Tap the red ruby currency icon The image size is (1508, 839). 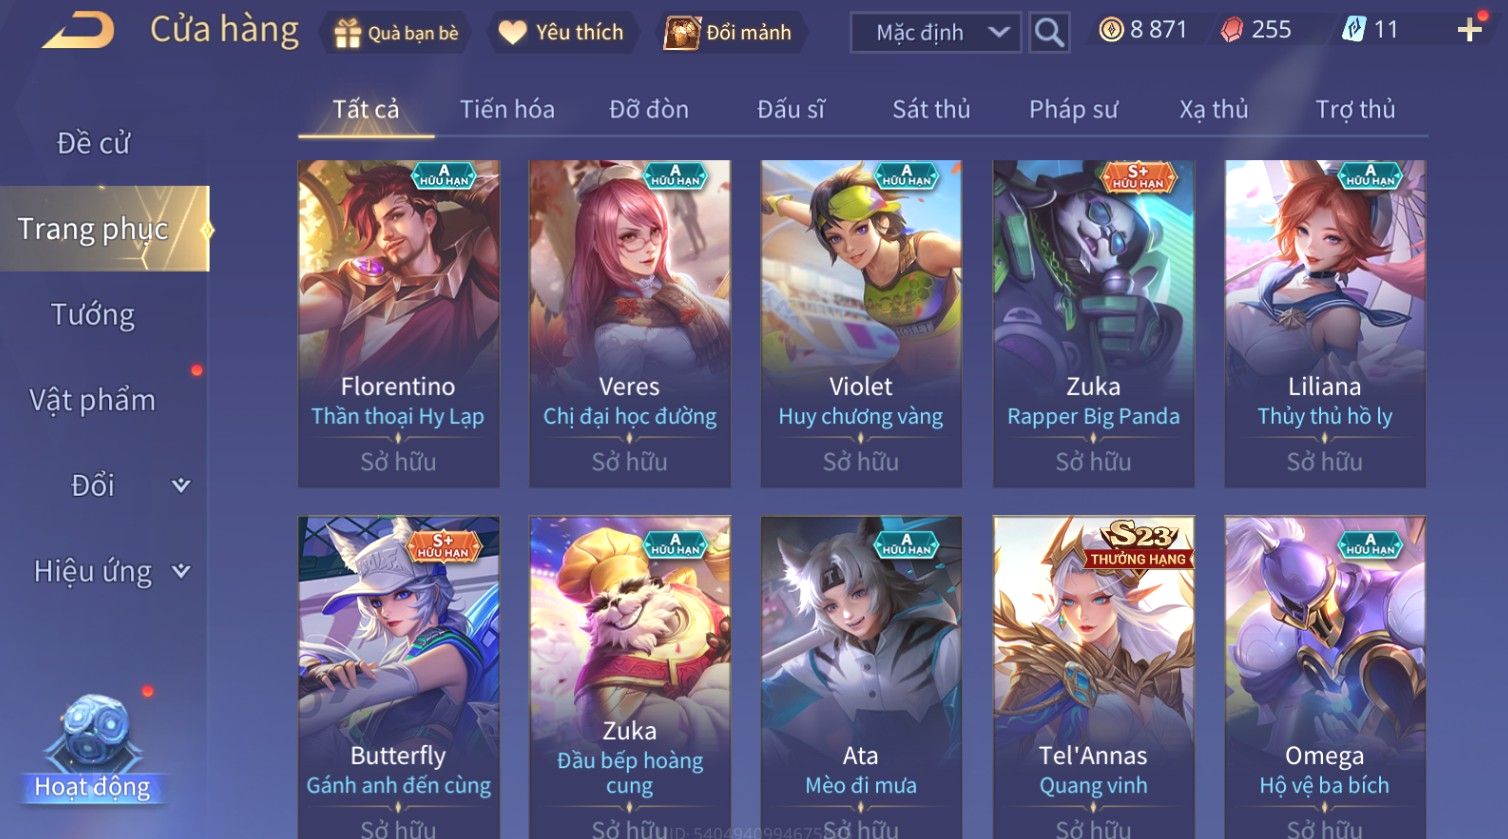point(1232,30)
